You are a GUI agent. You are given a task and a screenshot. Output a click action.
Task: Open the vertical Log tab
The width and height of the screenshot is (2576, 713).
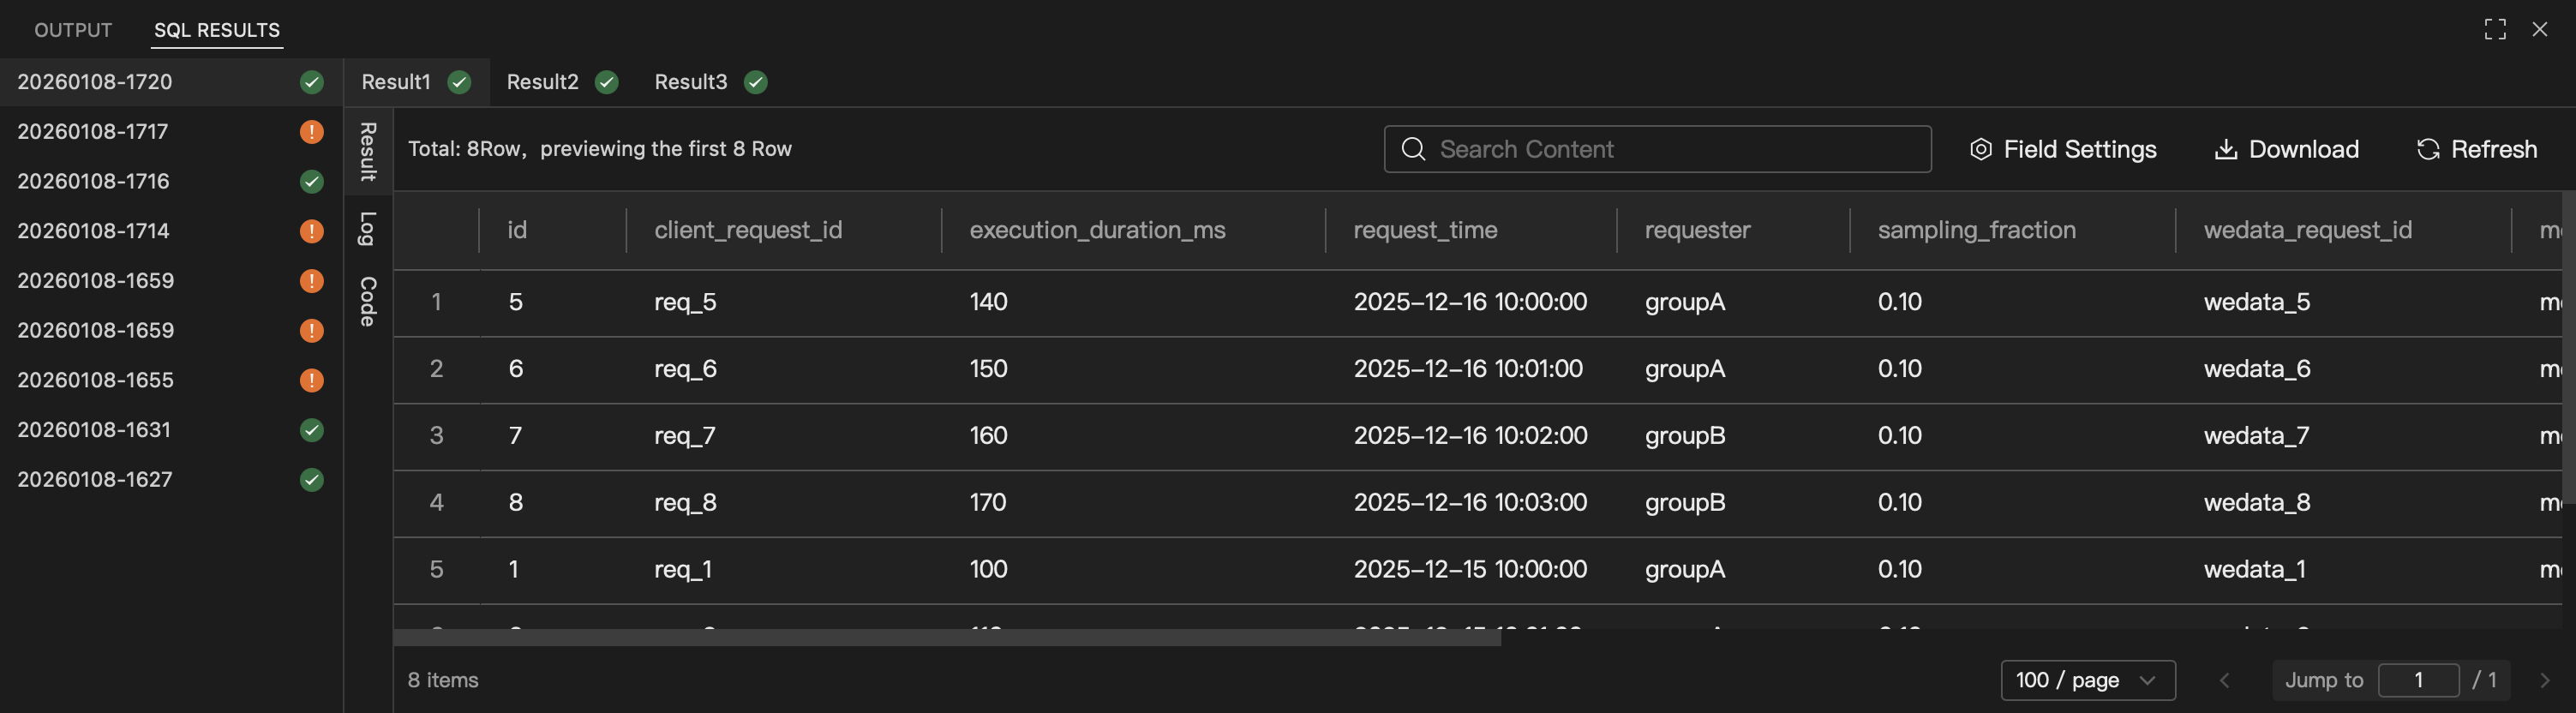(368, 229)
